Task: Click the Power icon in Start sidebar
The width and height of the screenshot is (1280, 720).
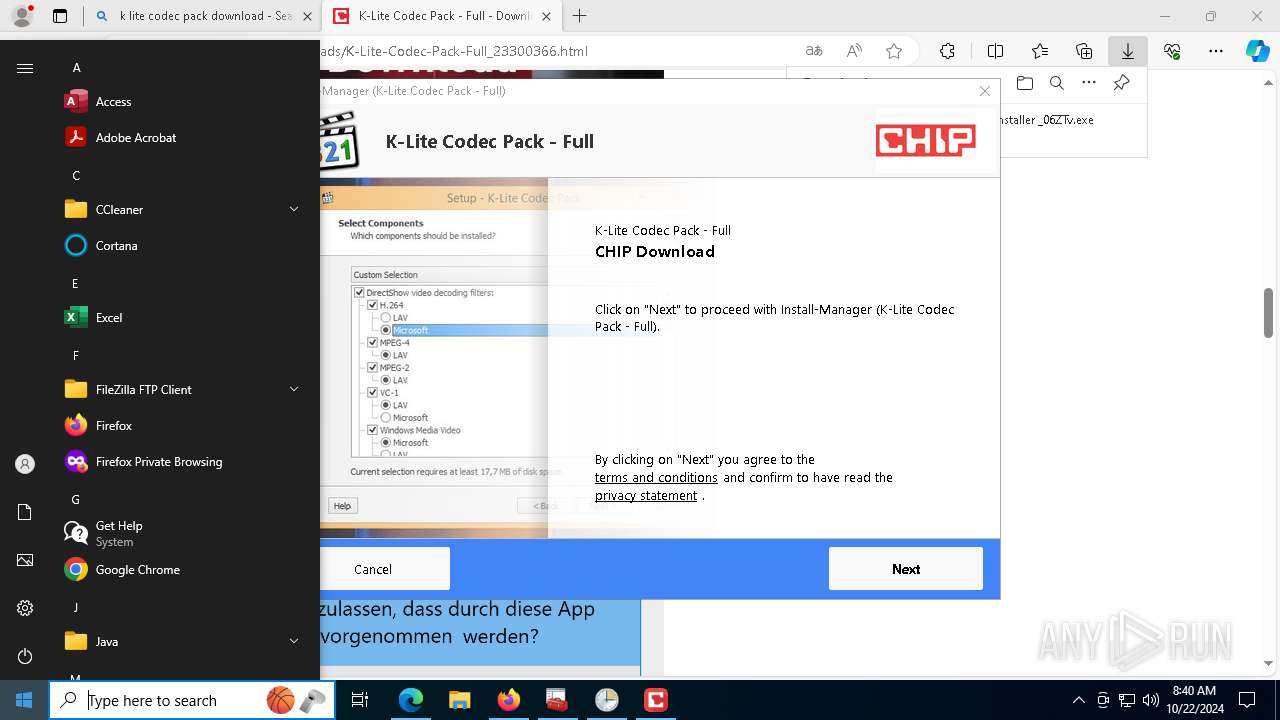Action: [x=25, y=656]
